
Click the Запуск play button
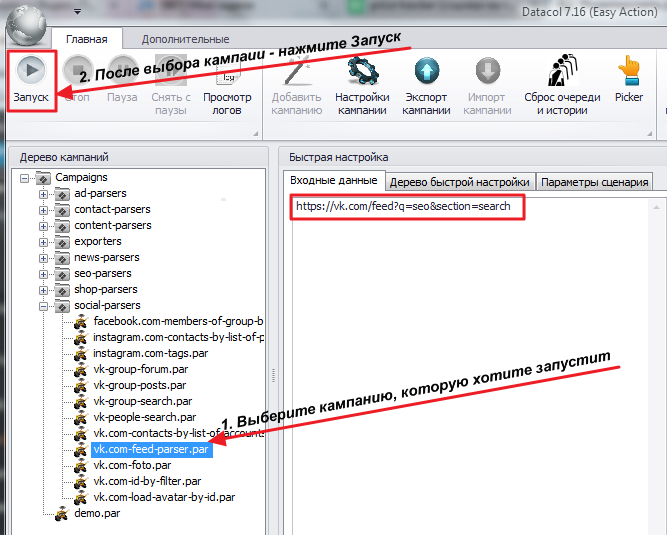(31, 81)
